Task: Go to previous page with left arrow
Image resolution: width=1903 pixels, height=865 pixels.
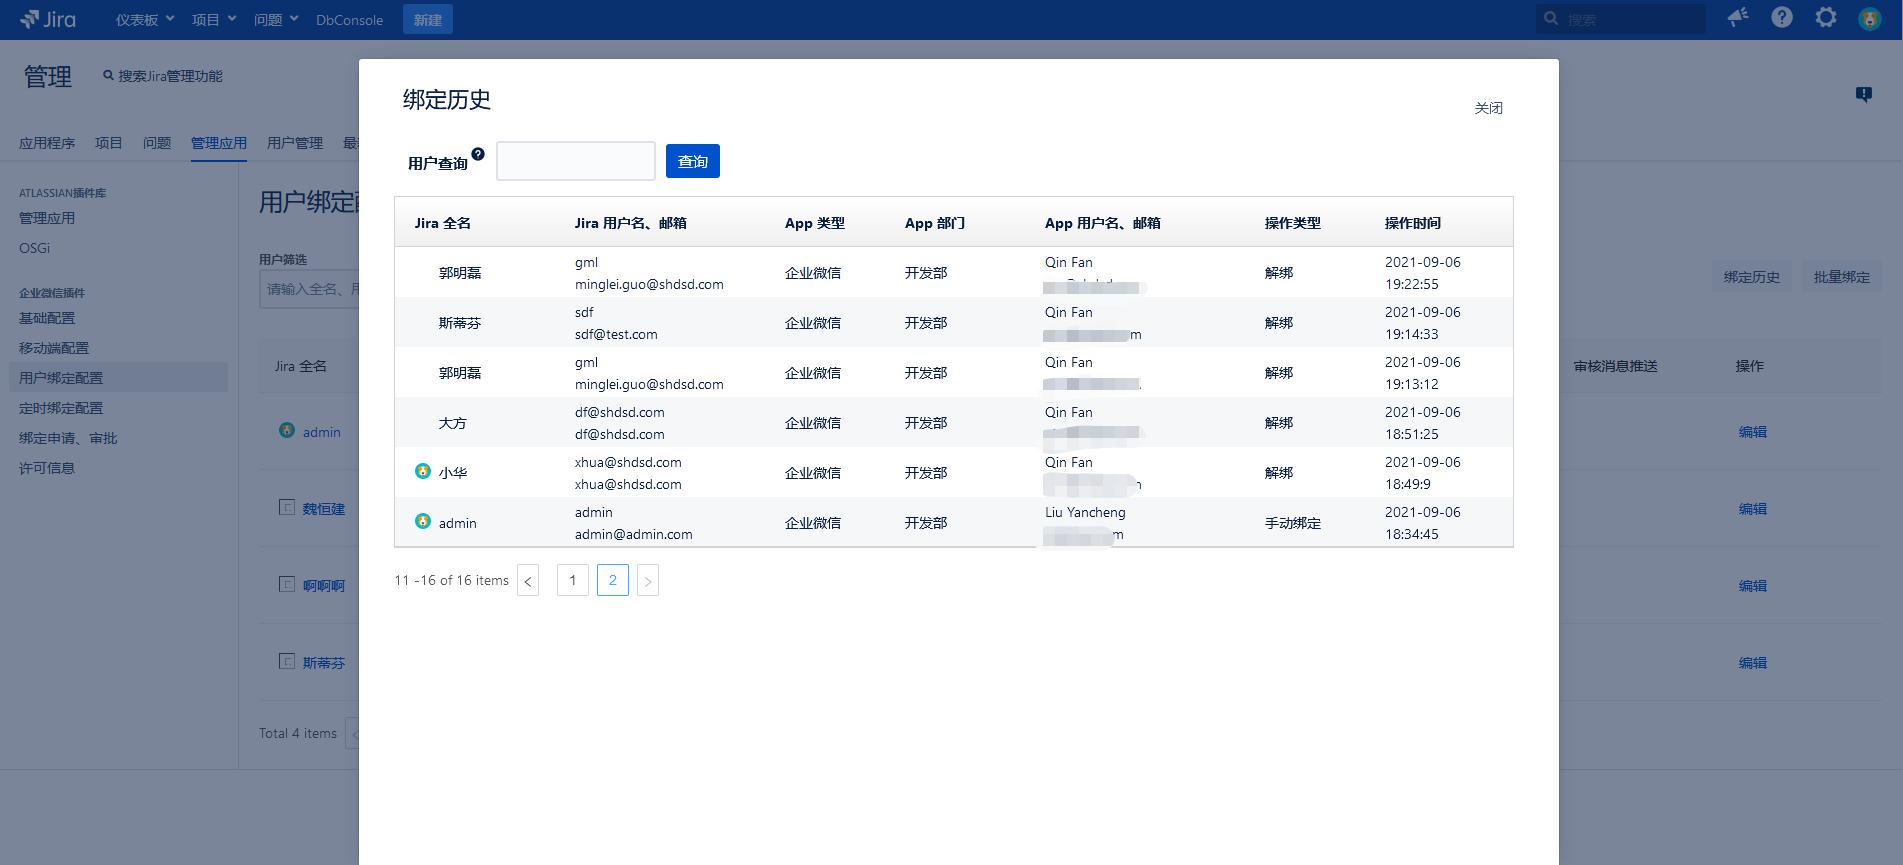Action: point(528,581)
